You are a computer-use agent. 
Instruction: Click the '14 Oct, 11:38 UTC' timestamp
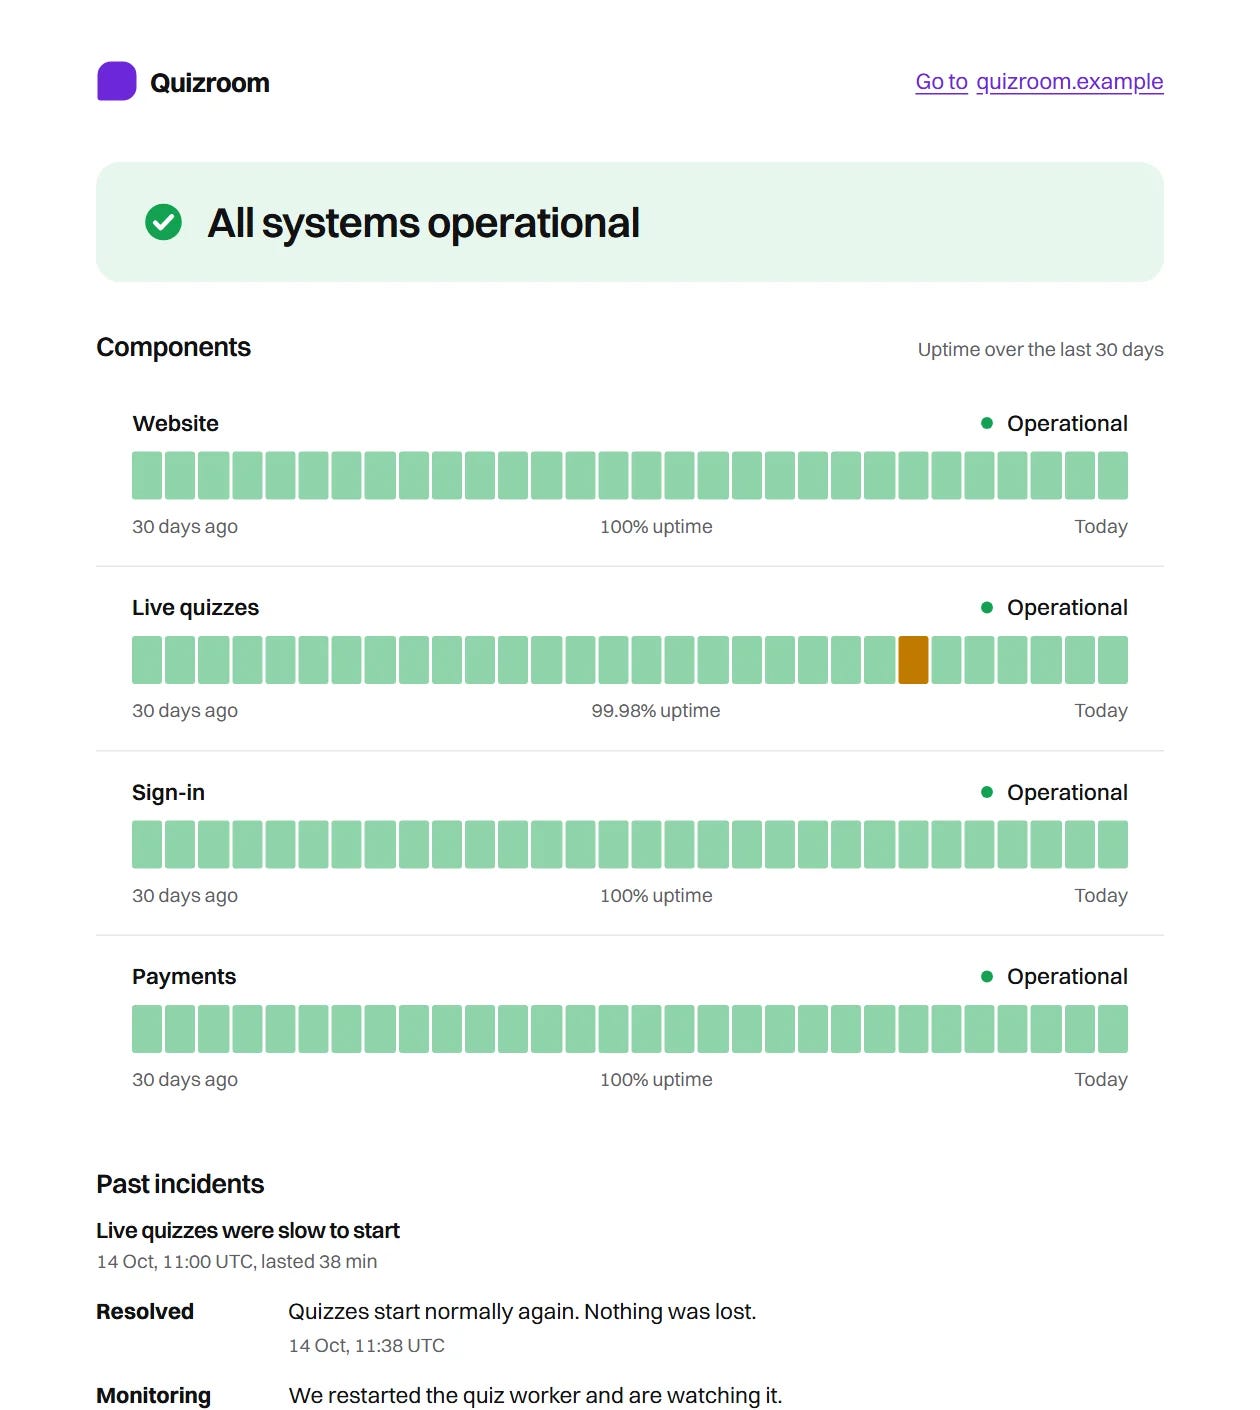(x=366, y=1345)
